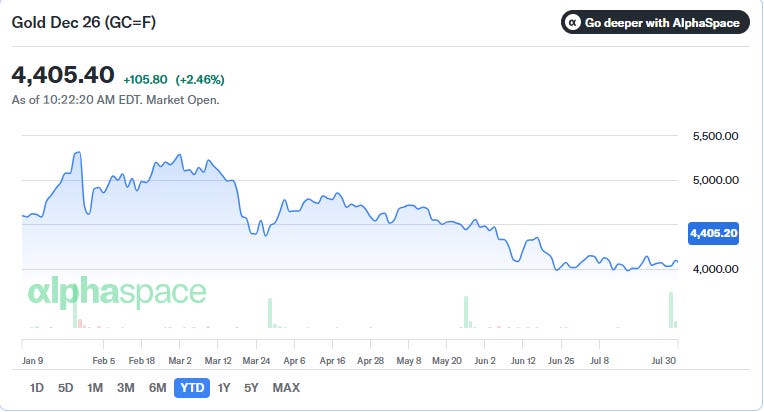Screen dimensions: 764x412
Task: Click the green volume bar near Jul 30
Action: pos(671,310)
